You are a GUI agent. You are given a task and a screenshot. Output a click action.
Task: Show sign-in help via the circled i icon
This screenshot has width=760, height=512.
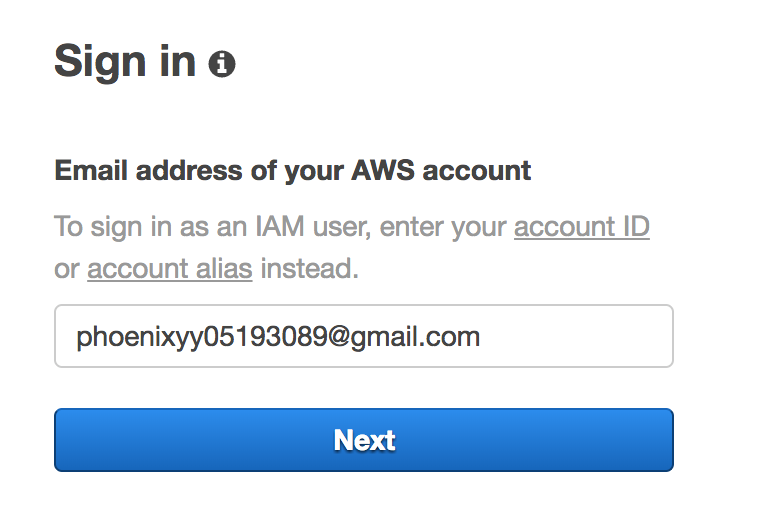pos(221,65)
